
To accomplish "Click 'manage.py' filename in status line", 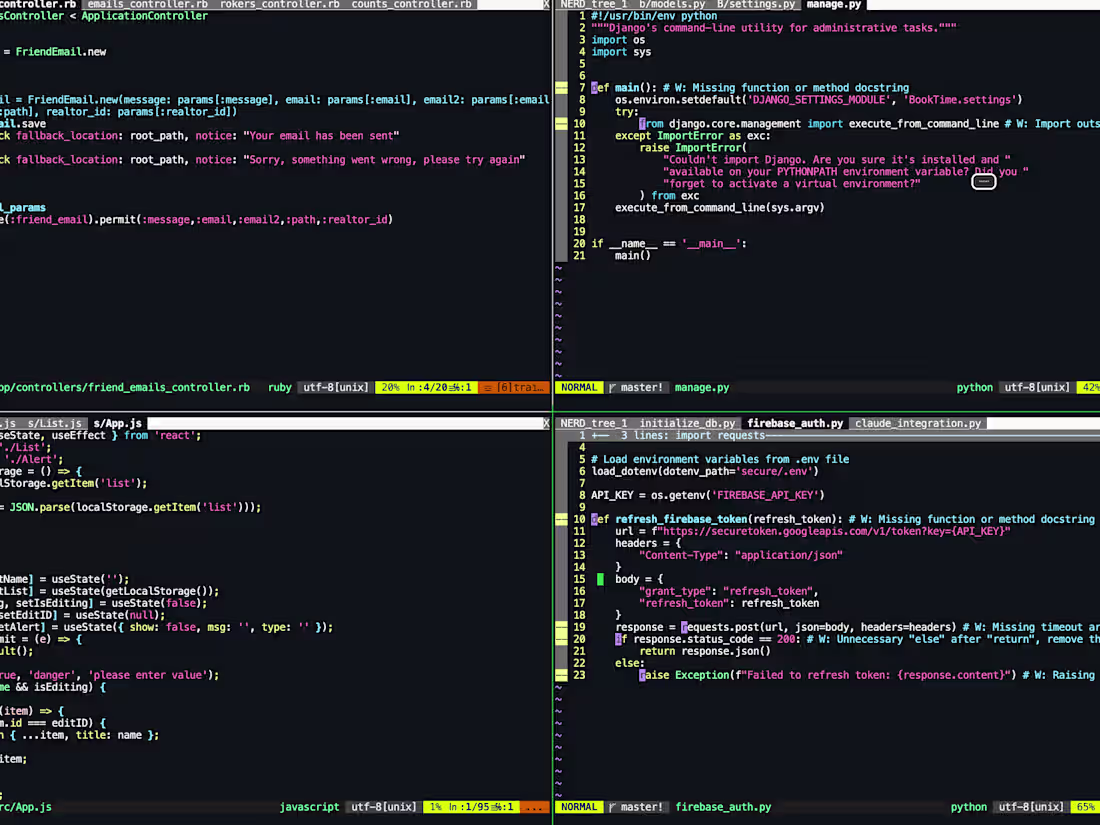I will (702, 387).
